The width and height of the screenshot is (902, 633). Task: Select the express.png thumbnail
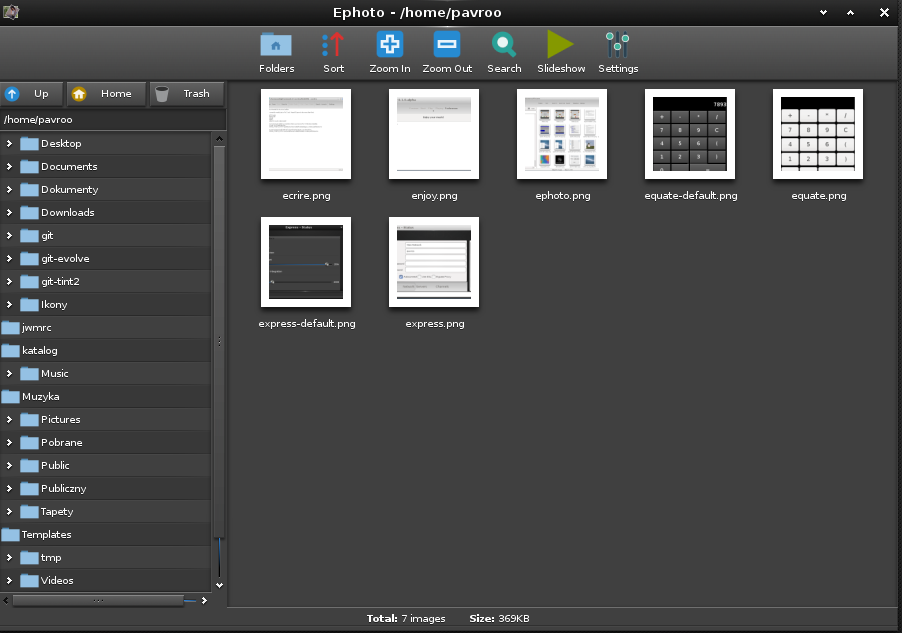point(434,262)
